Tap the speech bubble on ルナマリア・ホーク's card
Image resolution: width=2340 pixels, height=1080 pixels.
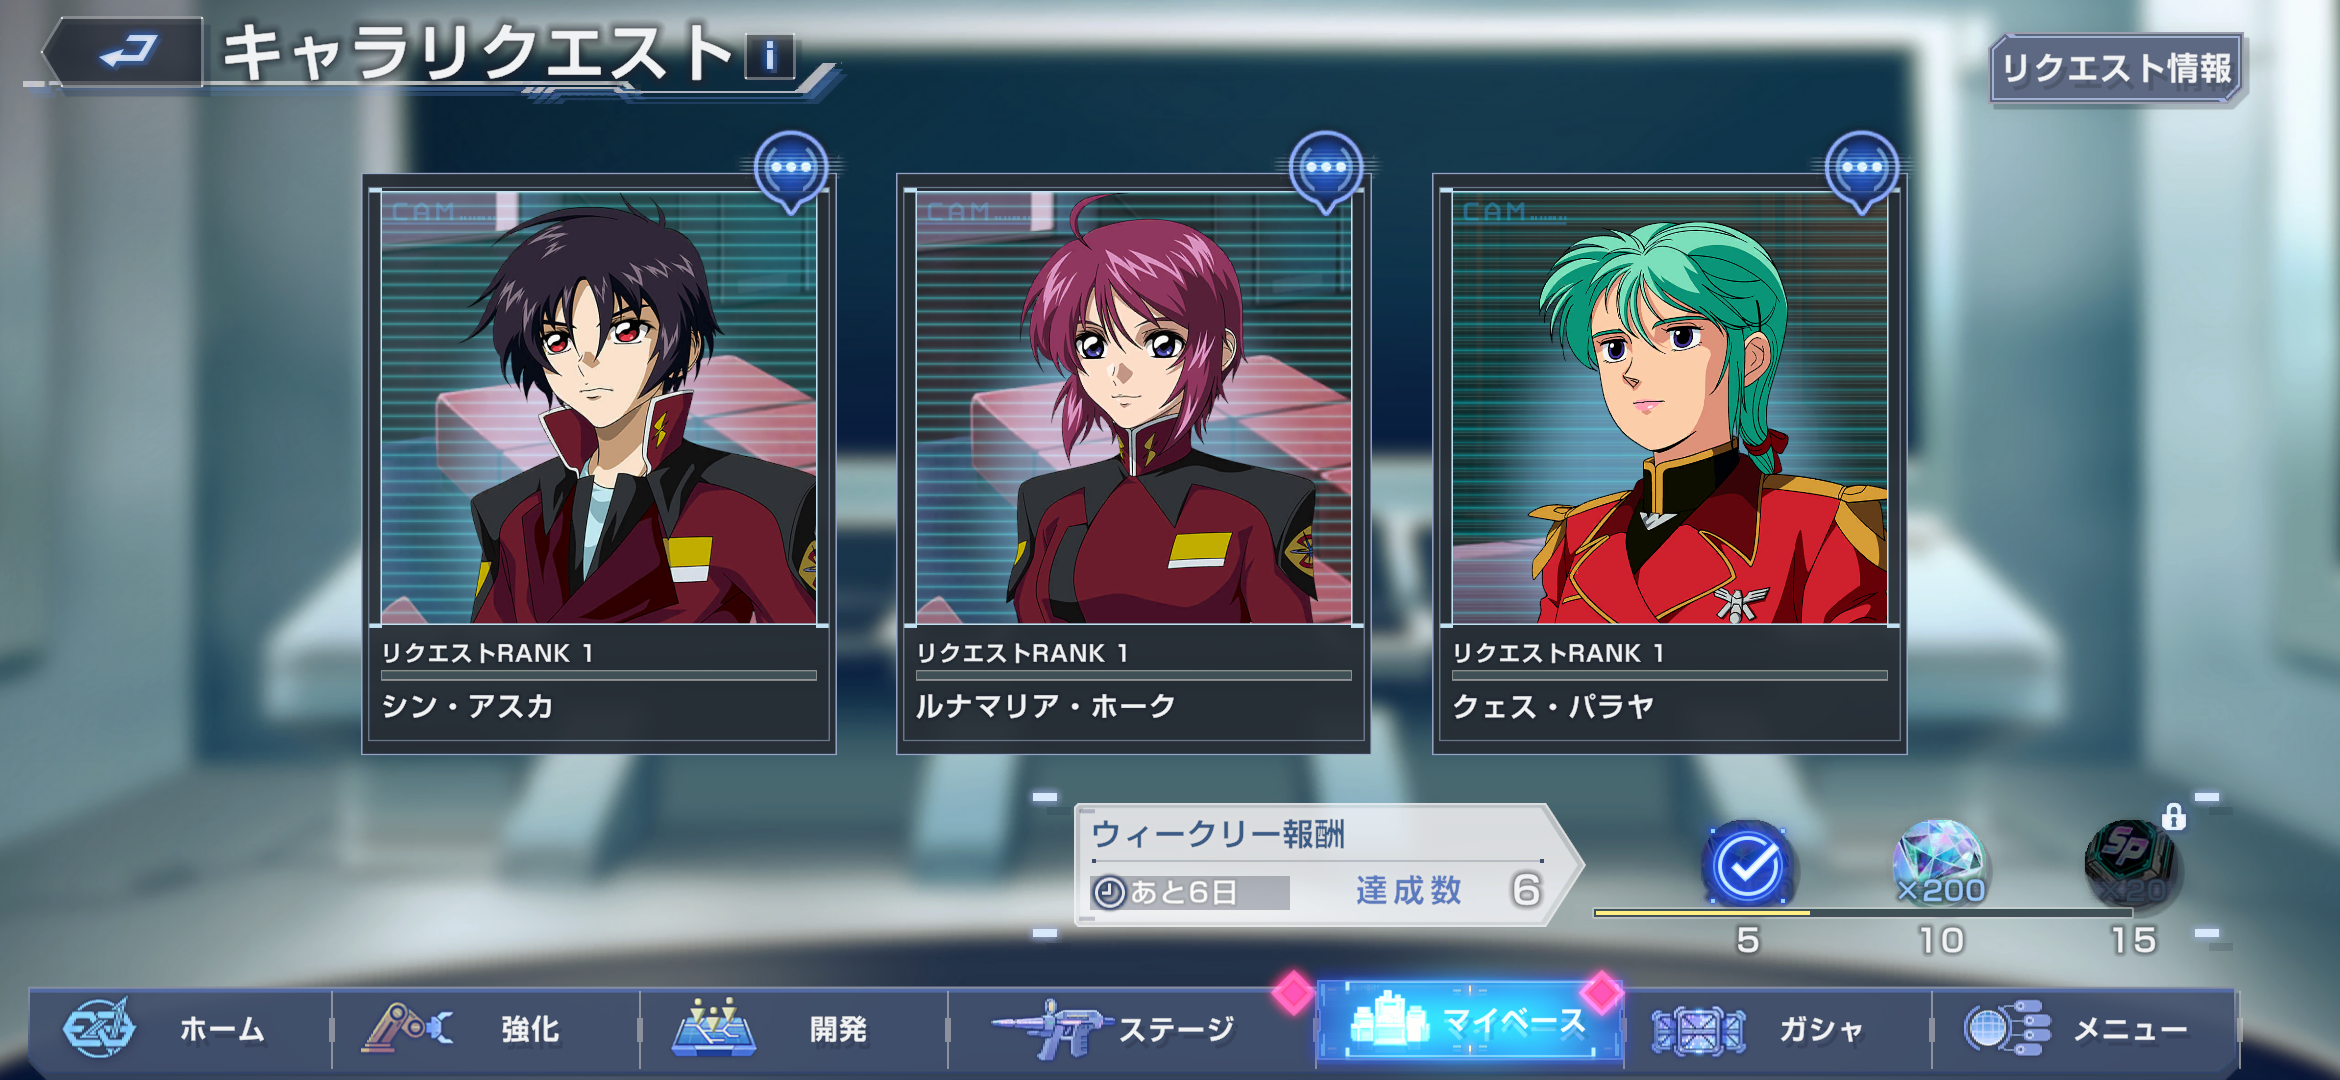[1326, 171]
